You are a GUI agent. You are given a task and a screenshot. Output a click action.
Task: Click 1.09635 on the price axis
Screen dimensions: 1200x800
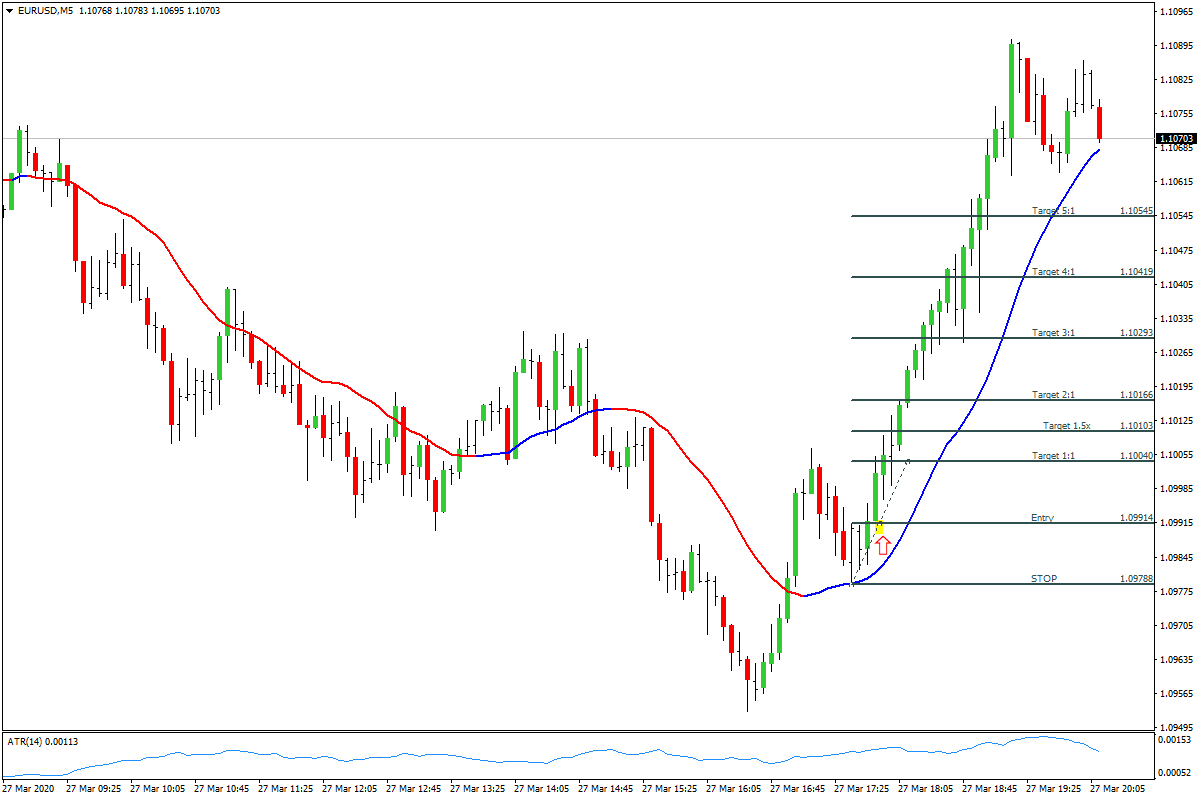[1176, 659]
